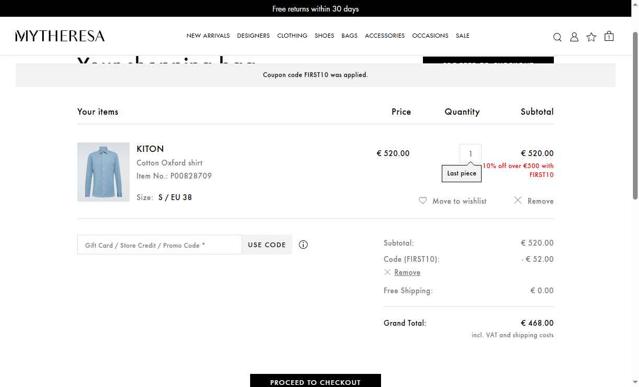Viewport: 639px width, 387px height.
Task: Click the Coupon code FIRST10 was applied message
Action: coord(315,75)
